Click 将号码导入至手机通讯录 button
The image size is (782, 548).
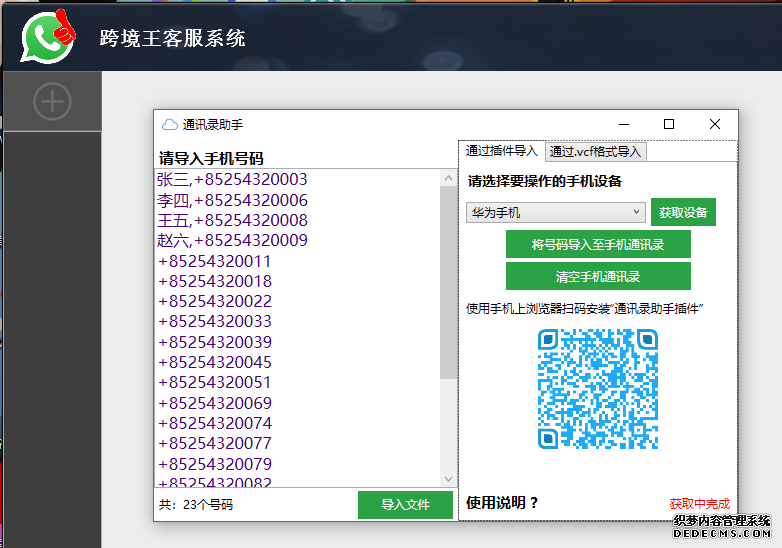598,245
